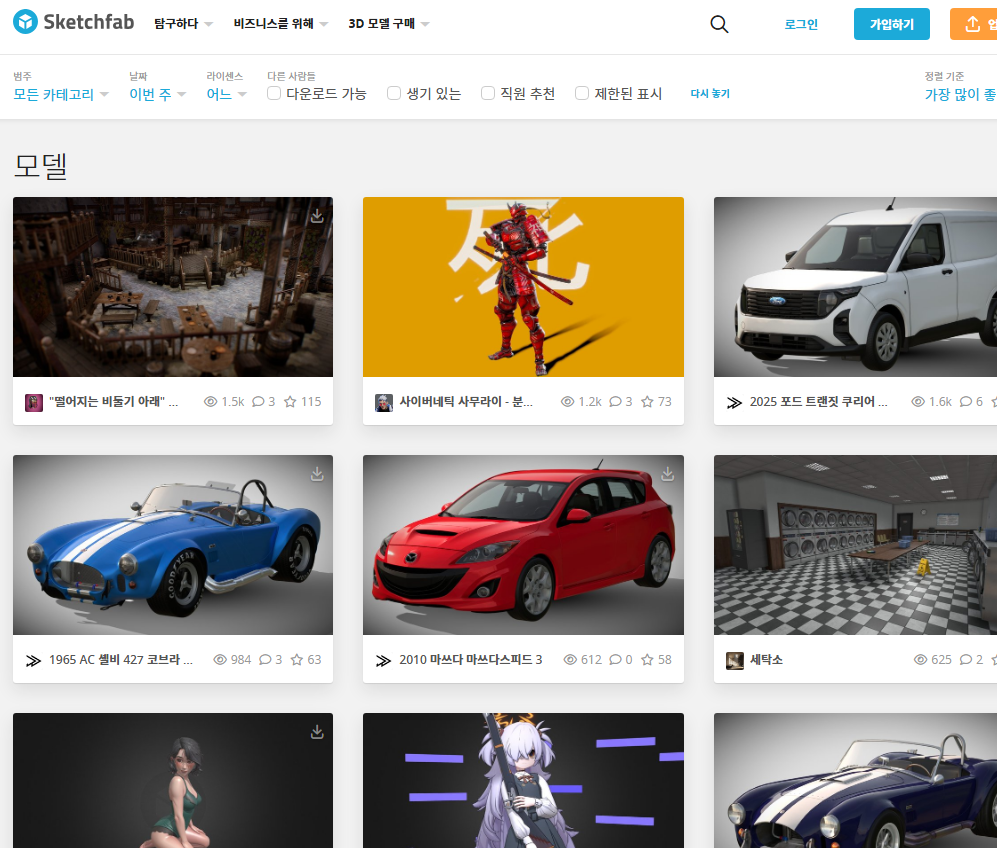
Task: Click the uploader avatar on the 세탁소 card
Action: 734,660
